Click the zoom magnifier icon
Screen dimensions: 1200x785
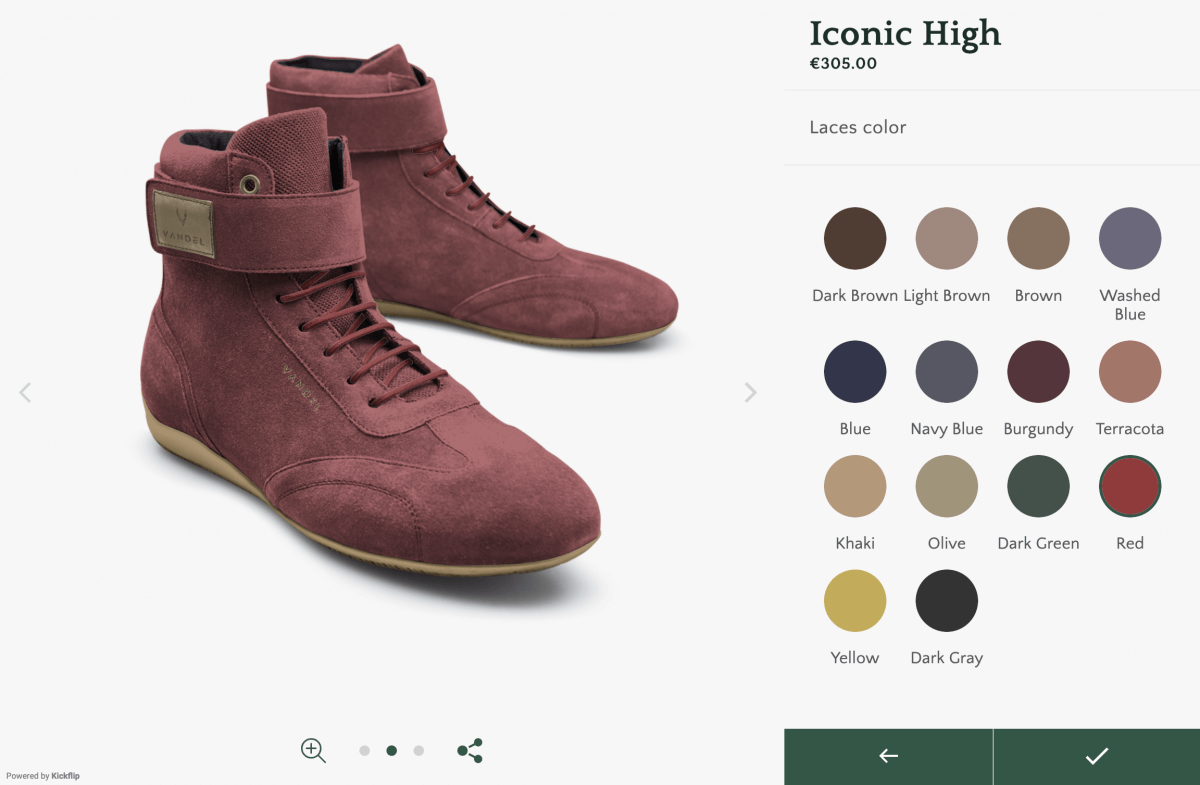coord(313,750)
